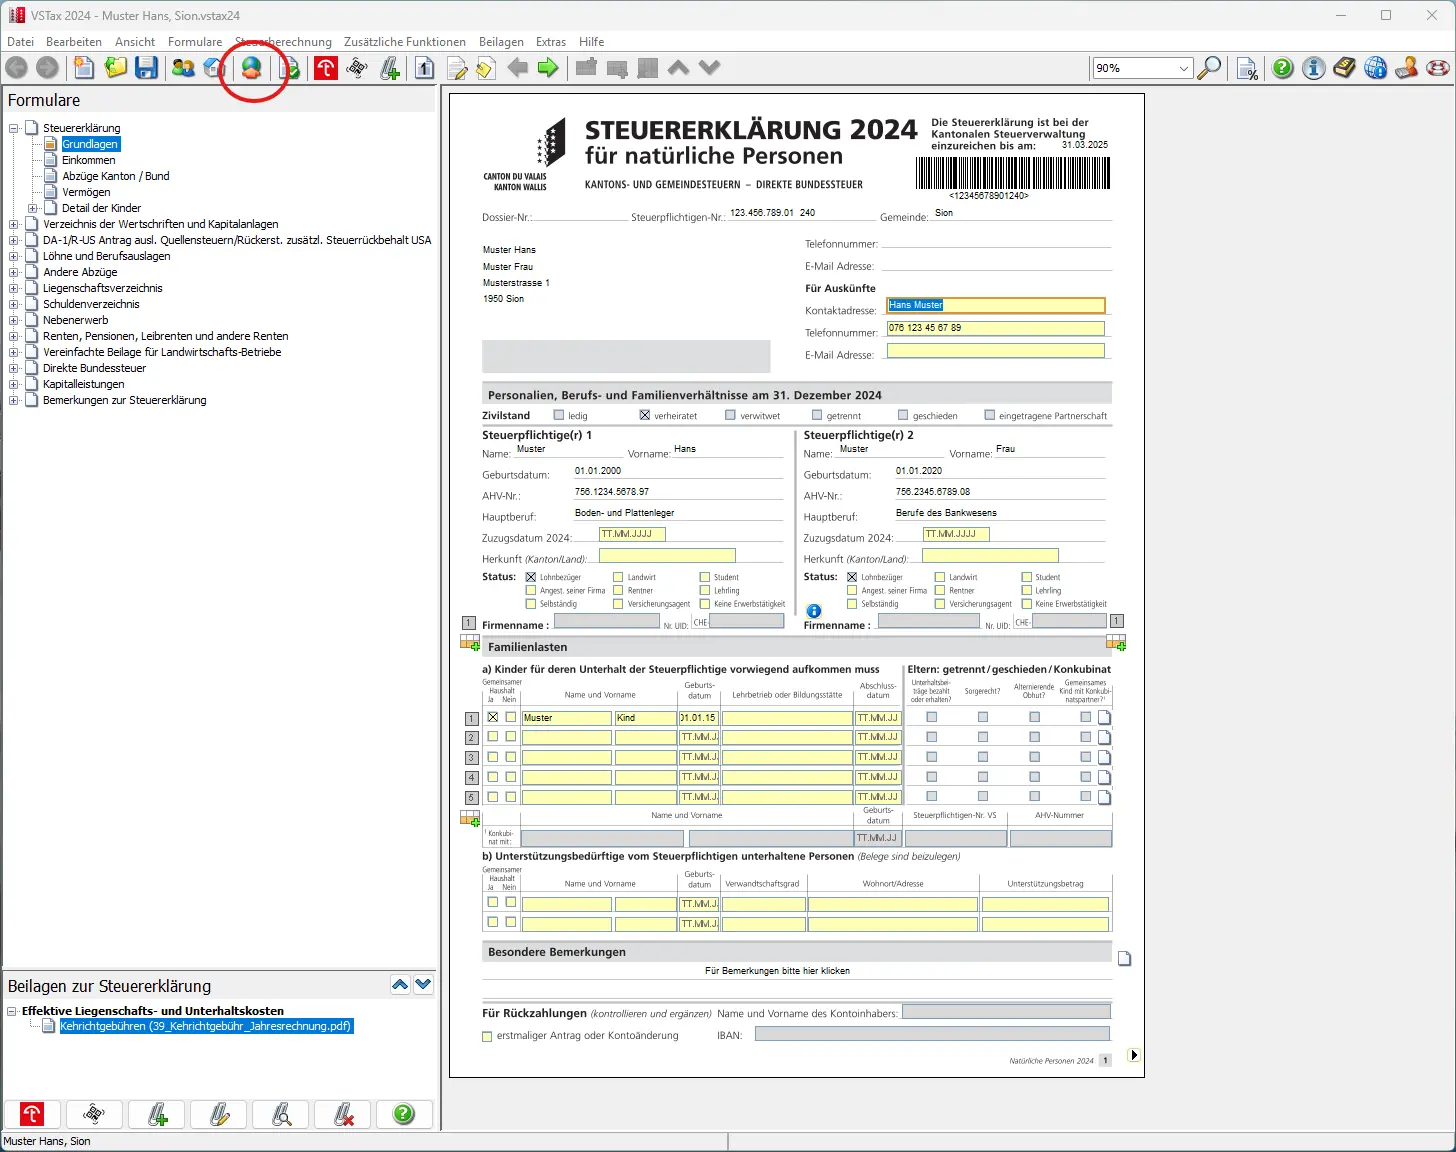Tick 'Selbständig' status for Steuerpflichtige(r) 1
The height and width of the screenshot is (1152, 1456).
(531, 604)
